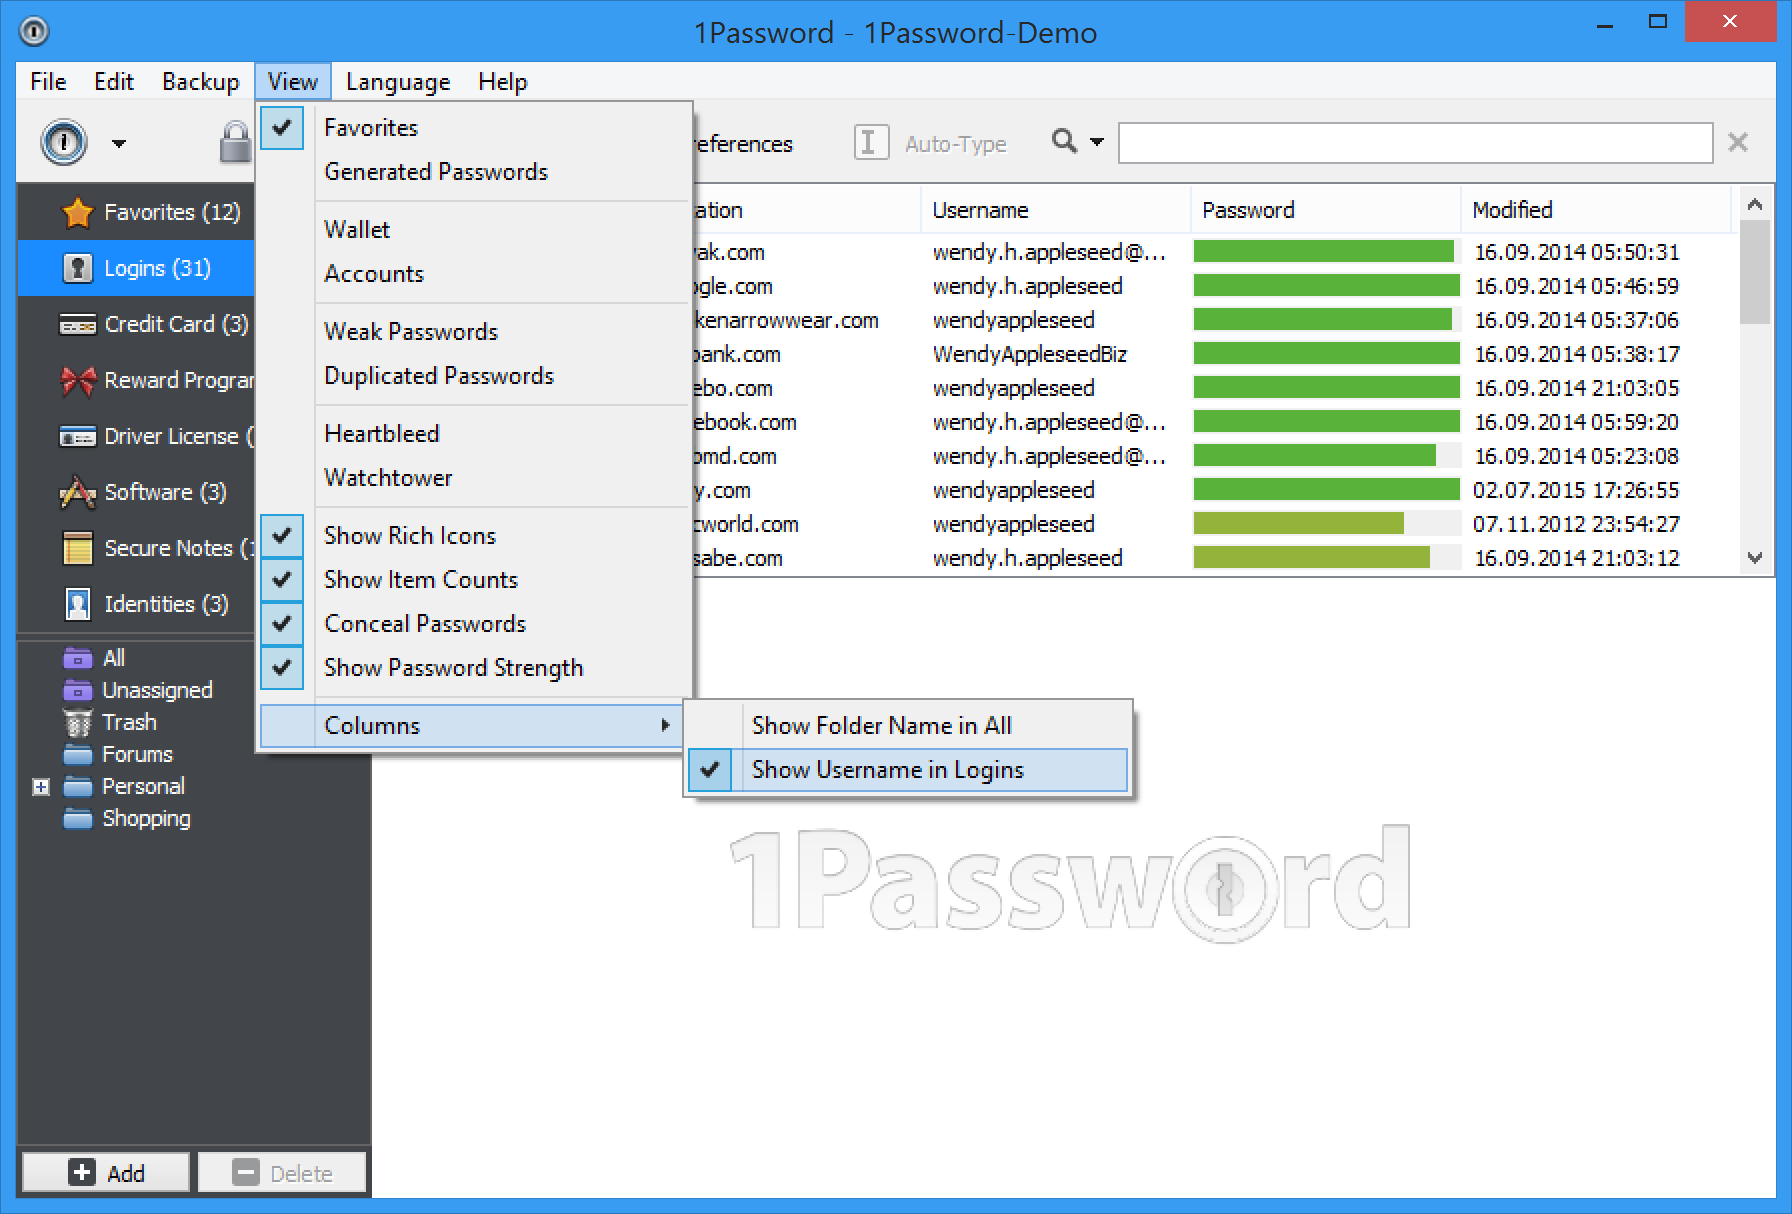Image resolution: width=1792 pixels, height=1214 pixels.
Task: Open the All folder icon
Action: (77, 658)
